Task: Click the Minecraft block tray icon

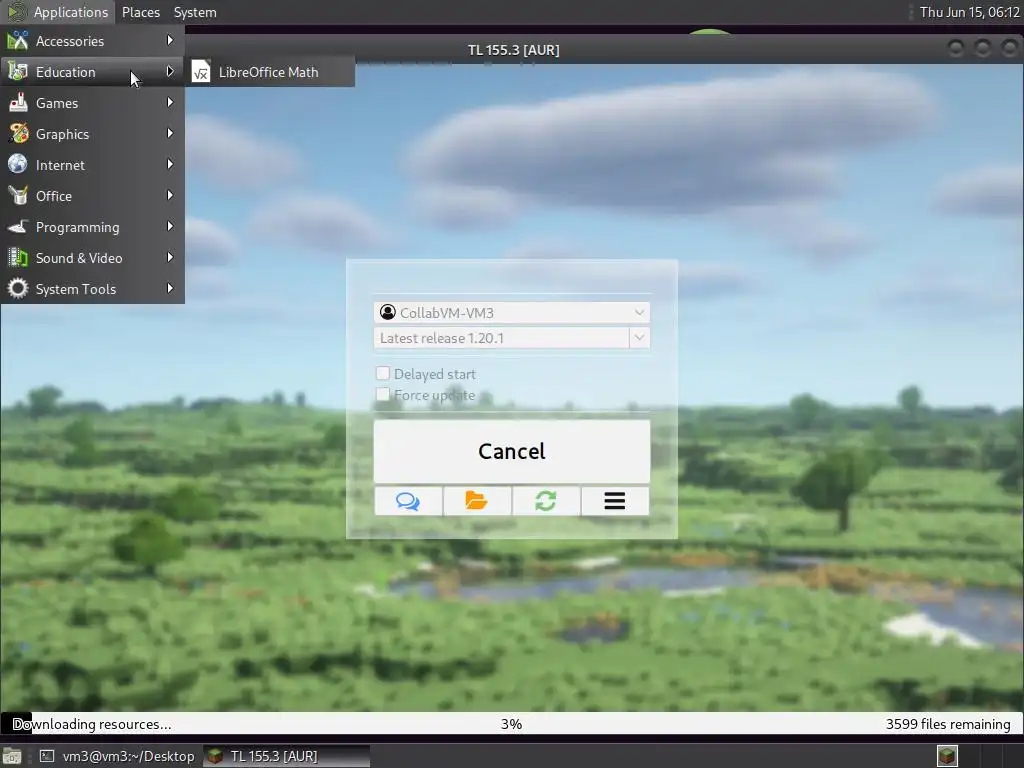Action: (947, 756)
